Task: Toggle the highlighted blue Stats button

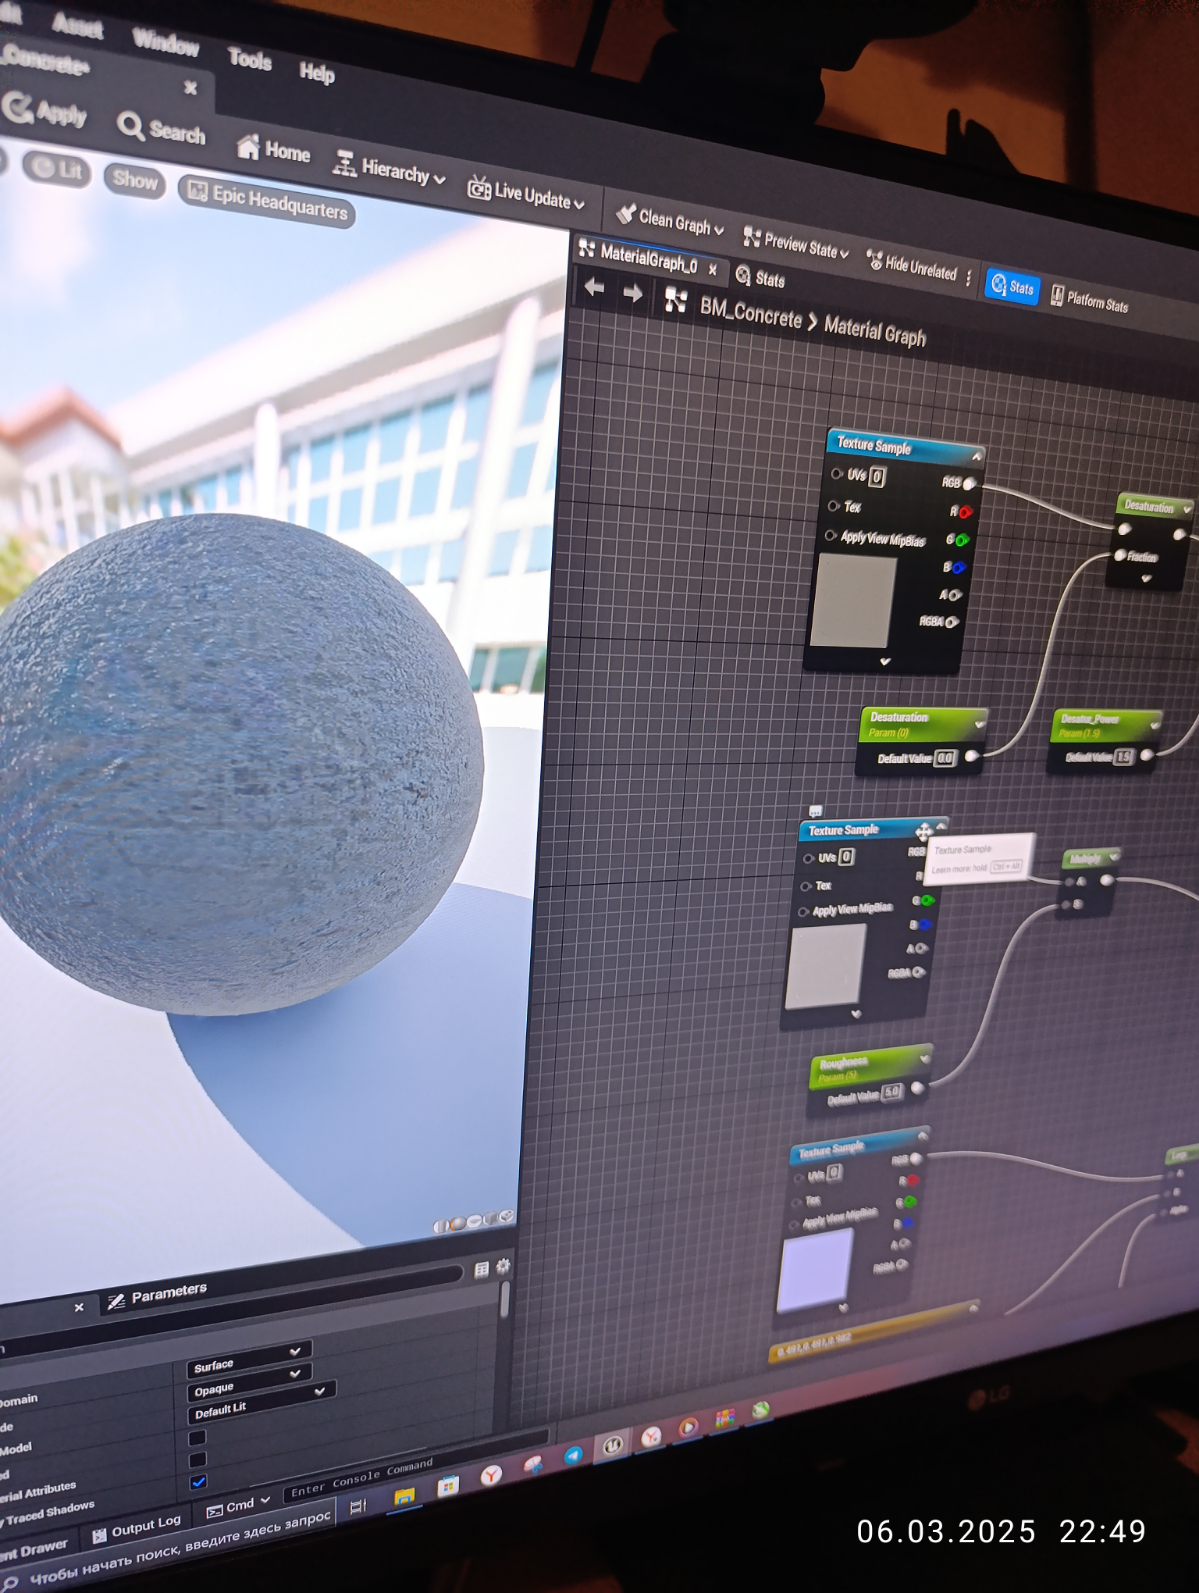Action: (1012, 287)
